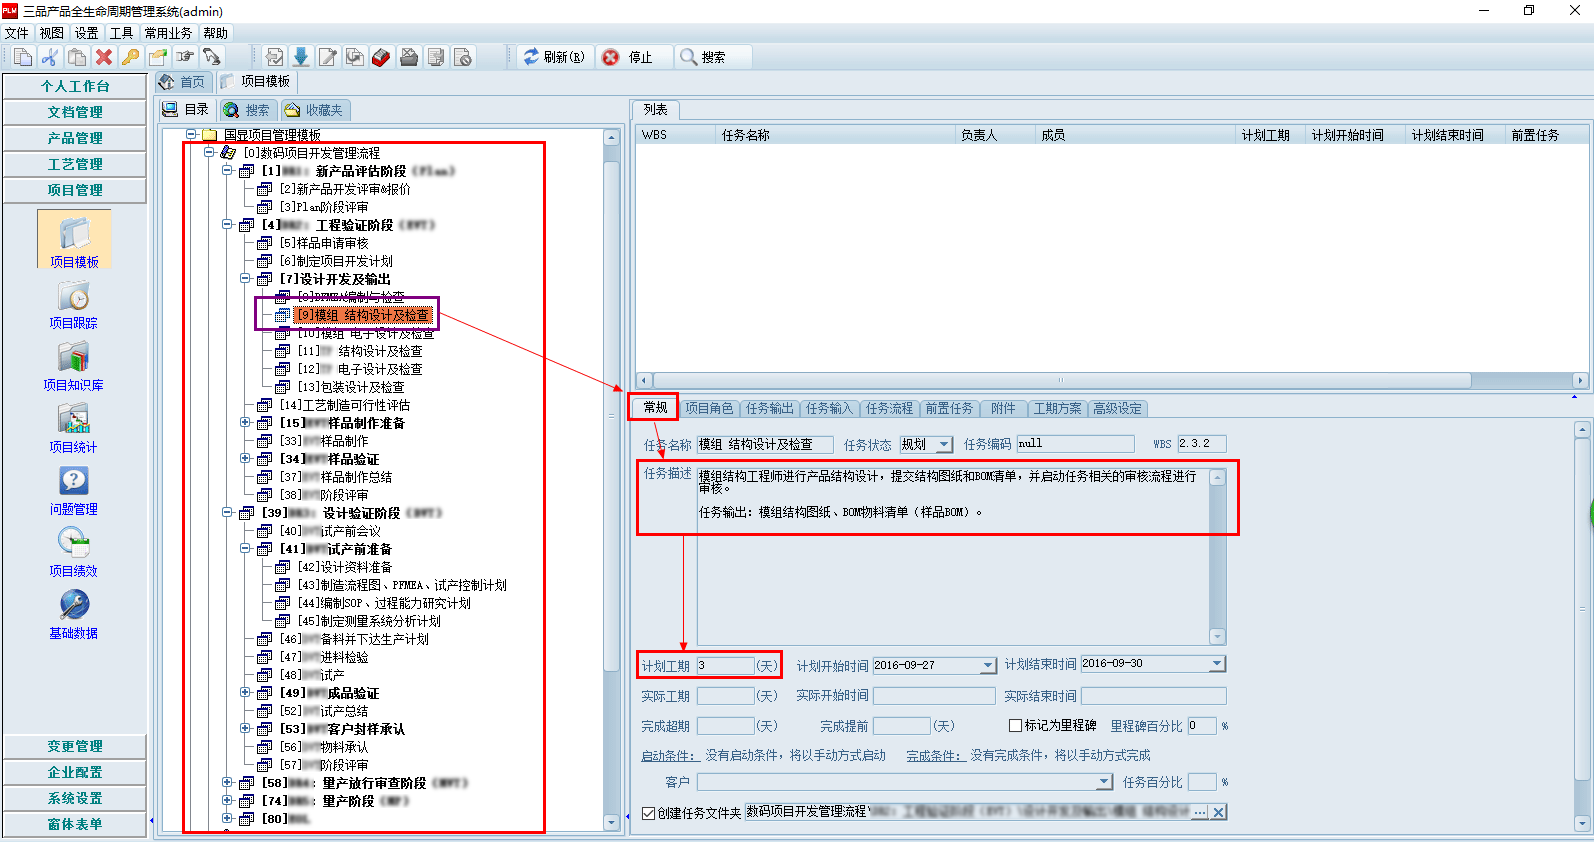
Task: Click the scissors cut icon in toolbar
Action: (49, 57)
